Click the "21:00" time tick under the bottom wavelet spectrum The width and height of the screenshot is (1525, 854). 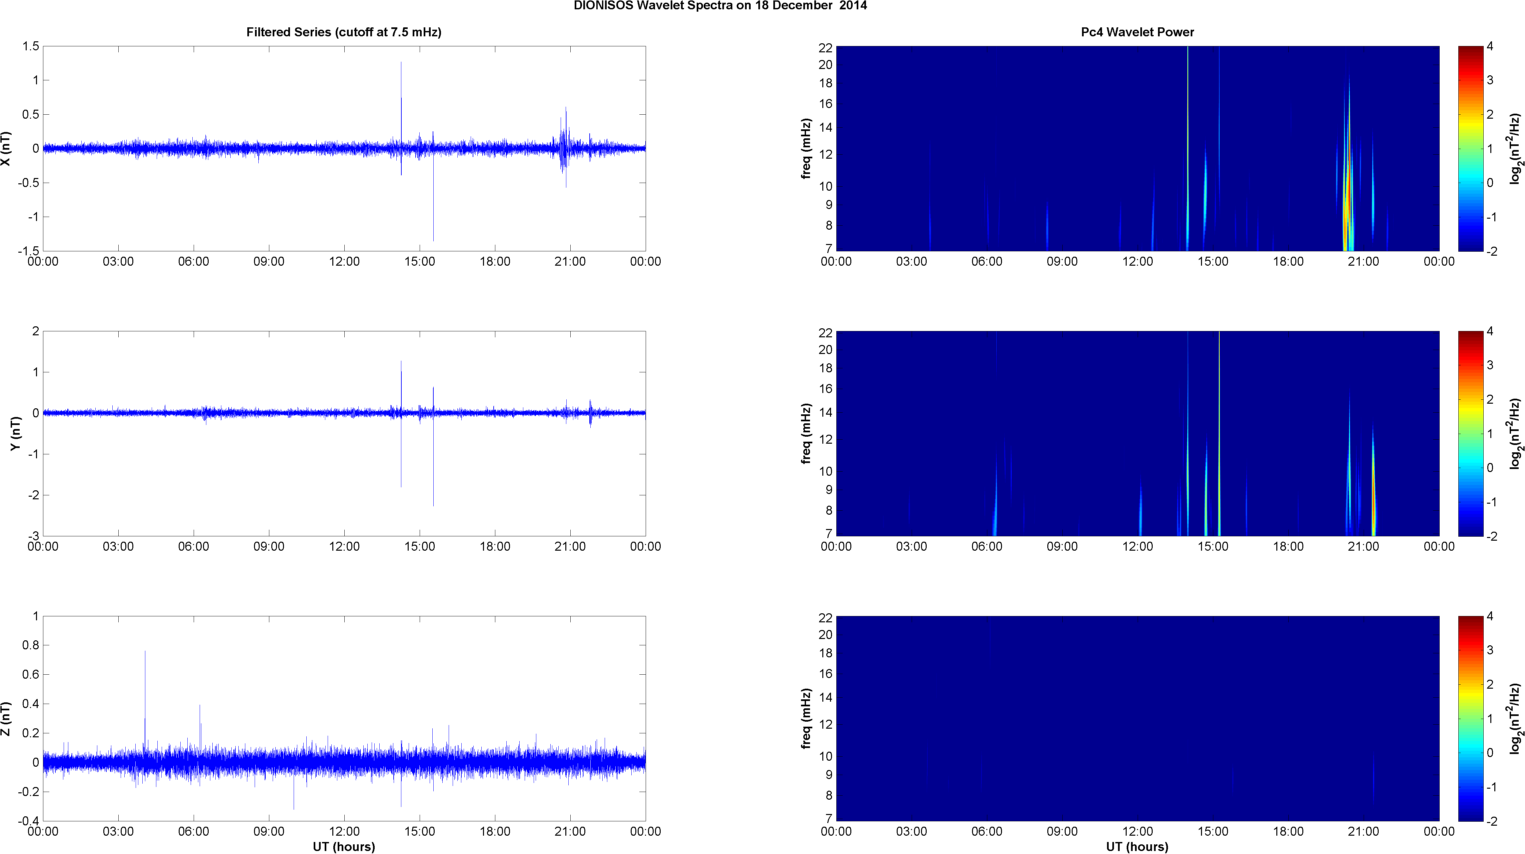click(x=1363, y=832)
